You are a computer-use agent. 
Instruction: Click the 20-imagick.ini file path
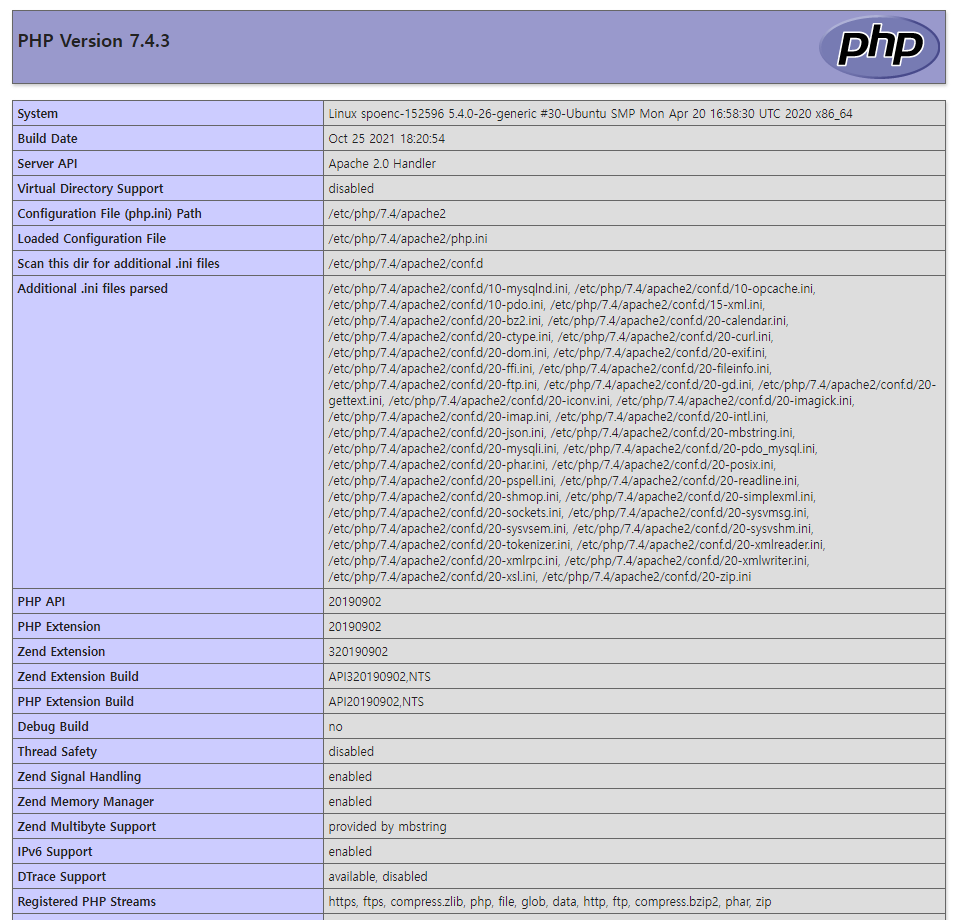735,401
